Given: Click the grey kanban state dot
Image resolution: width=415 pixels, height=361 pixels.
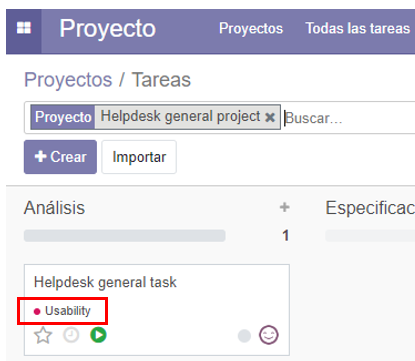Looking at the screenshot, I should tap(244, 336).
